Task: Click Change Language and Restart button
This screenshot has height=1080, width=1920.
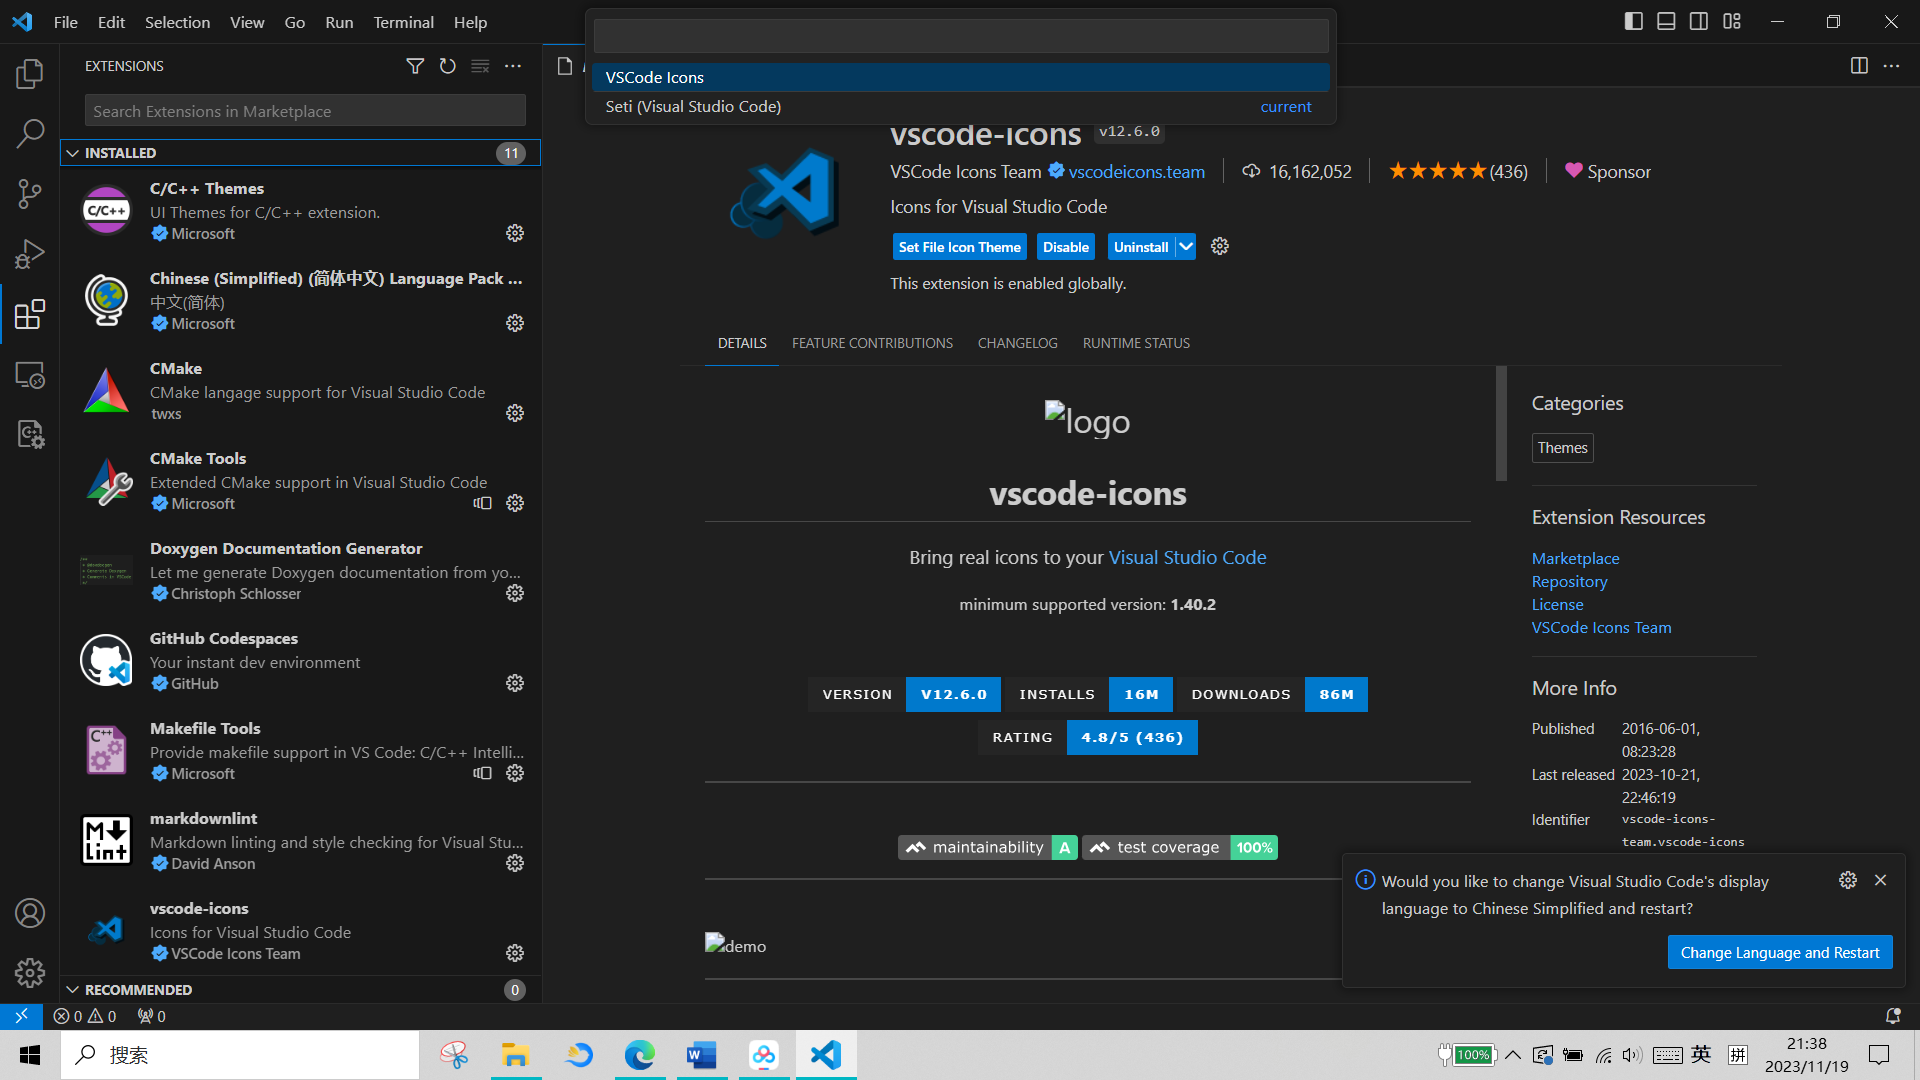Action: click(x=1780, y=952)
